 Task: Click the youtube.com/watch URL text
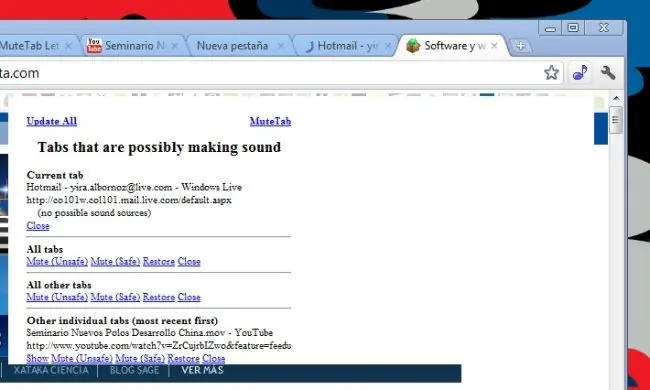point(159,345)
